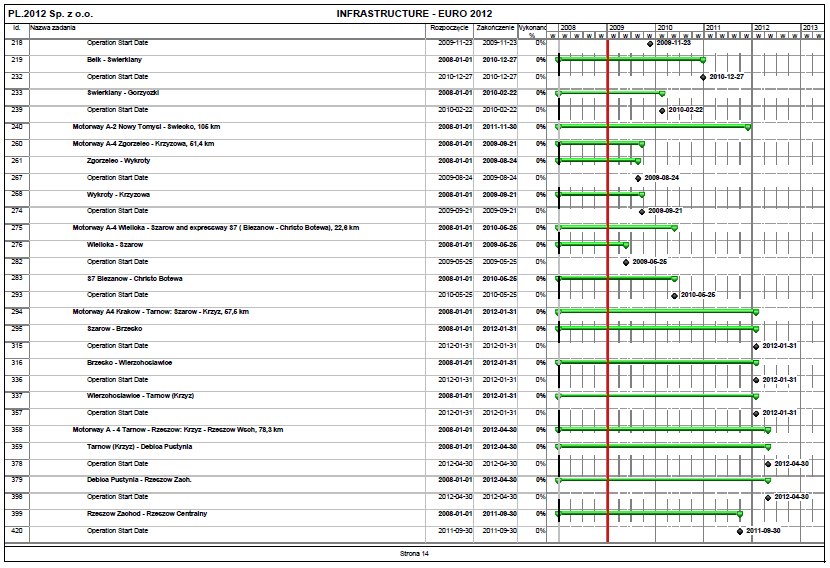
Task: Select the 2009-09-21 milestone diamond in row 274
Action: pos(642,212)
